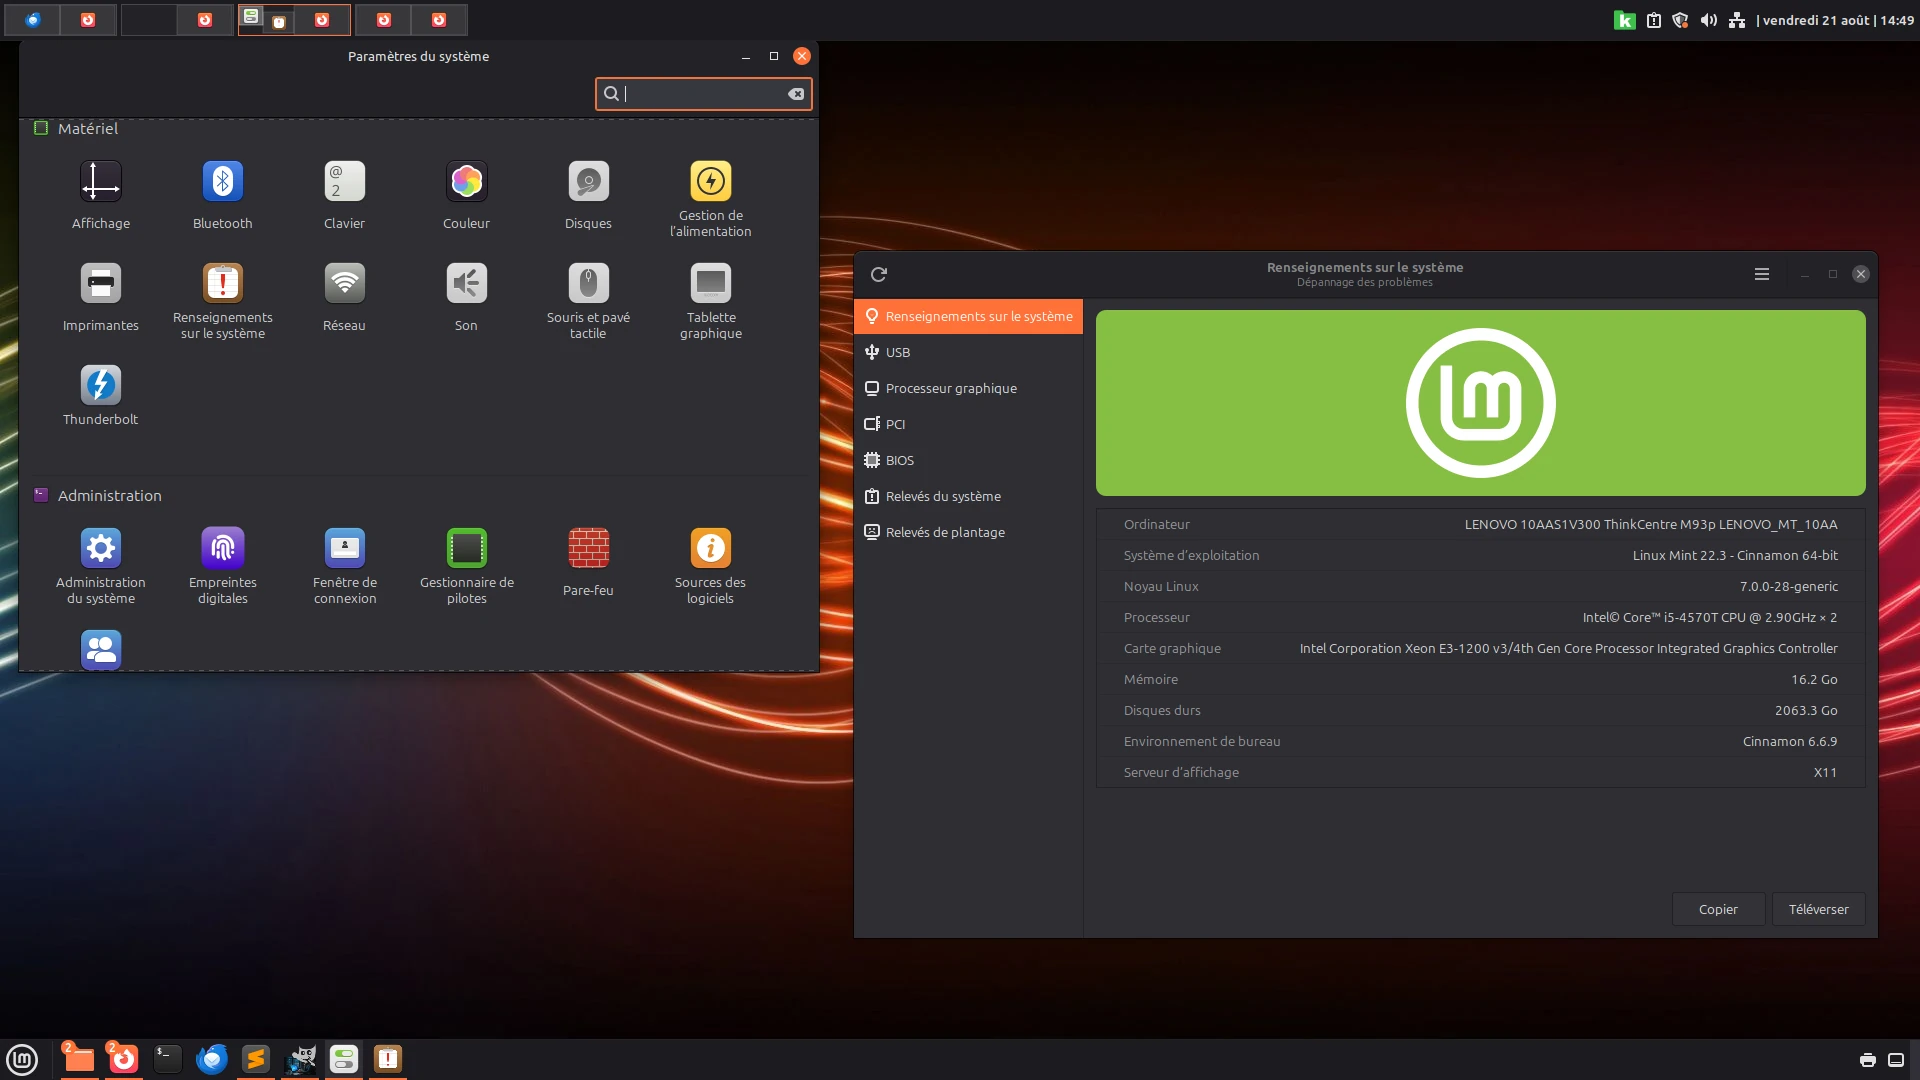Image resolution: width=1920 pixels, height=1080 pixels.
Task: Open Fenêtre de connexion settings
Action: click(x=344, y=566)
